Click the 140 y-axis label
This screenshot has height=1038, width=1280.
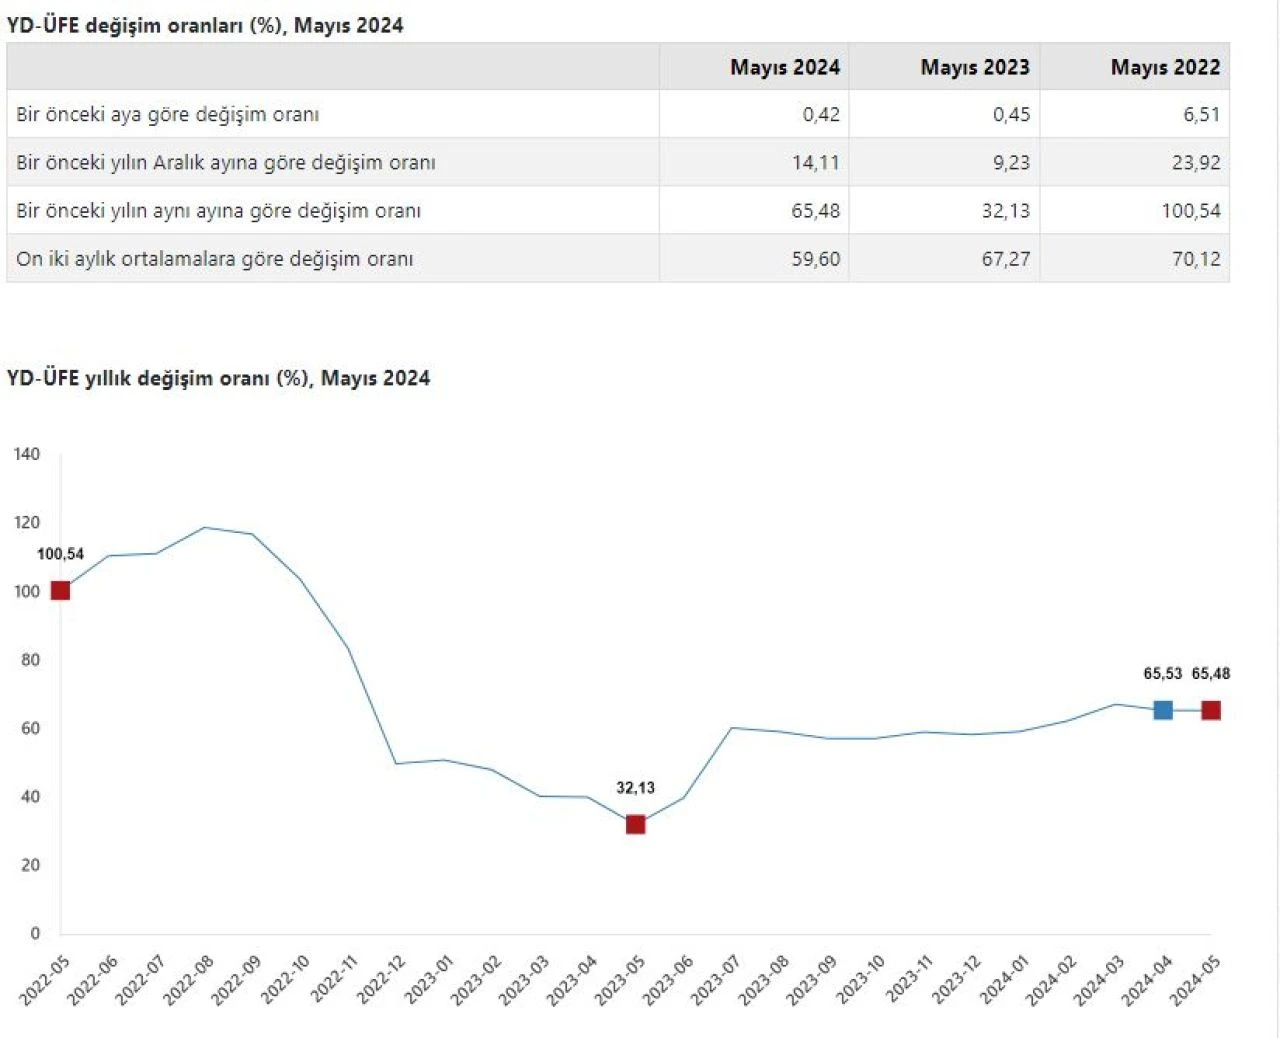coord(27,454)
